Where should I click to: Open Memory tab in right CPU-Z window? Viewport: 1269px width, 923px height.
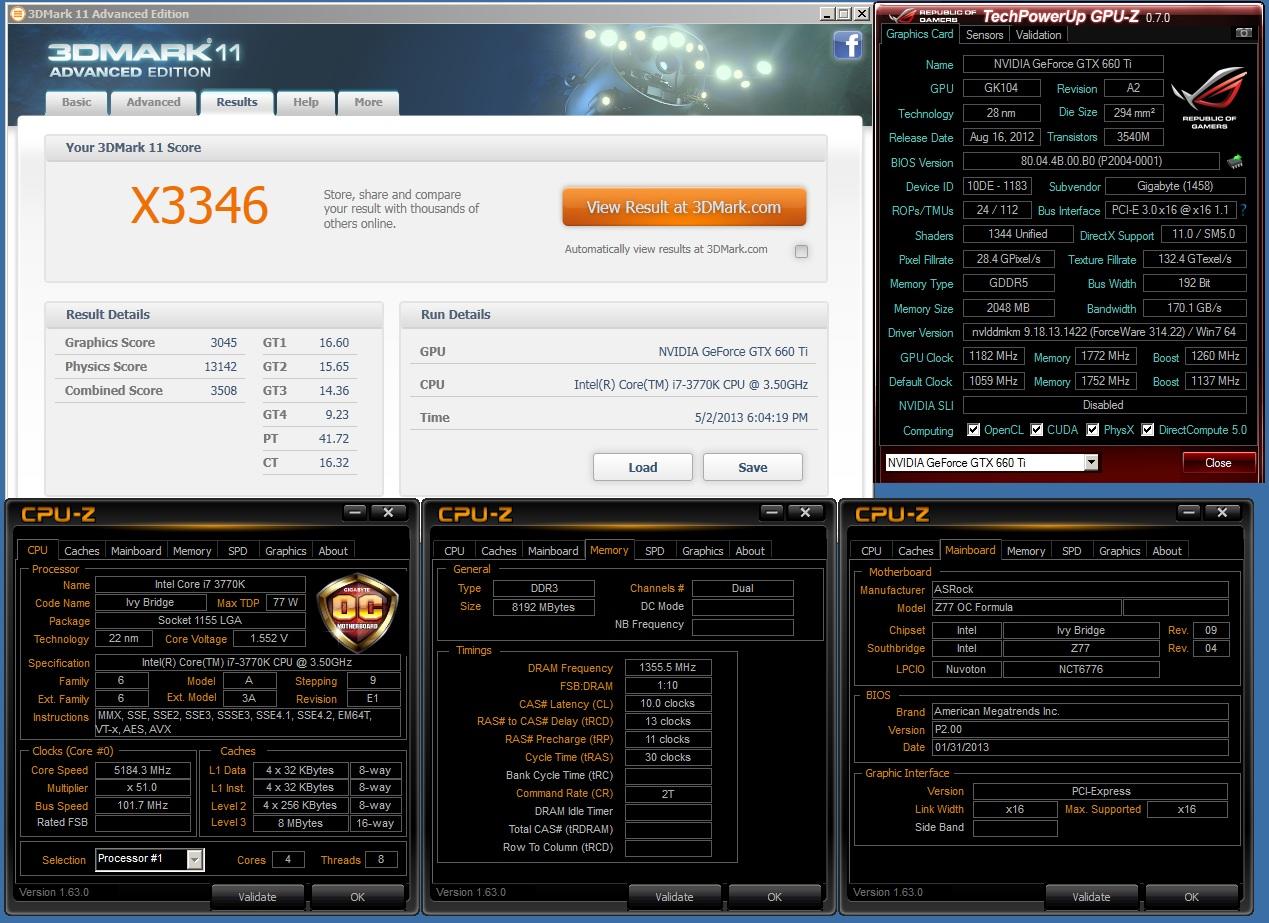coord(1026,551)
